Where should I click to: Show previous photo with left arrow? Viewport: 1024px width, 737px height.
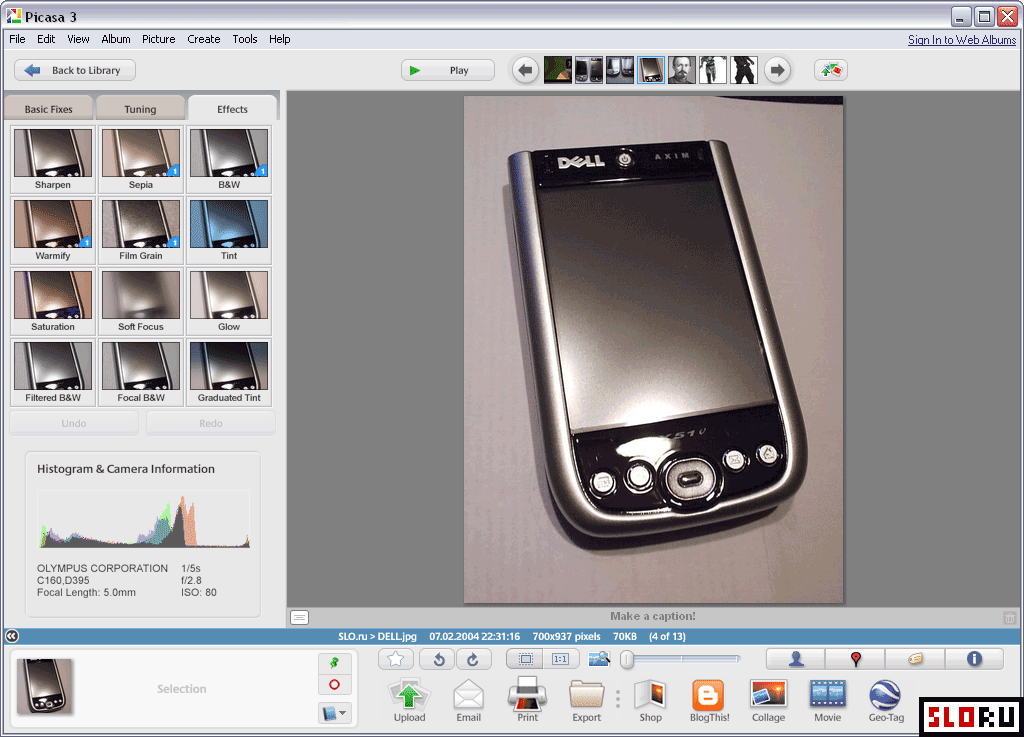[525, 70]
